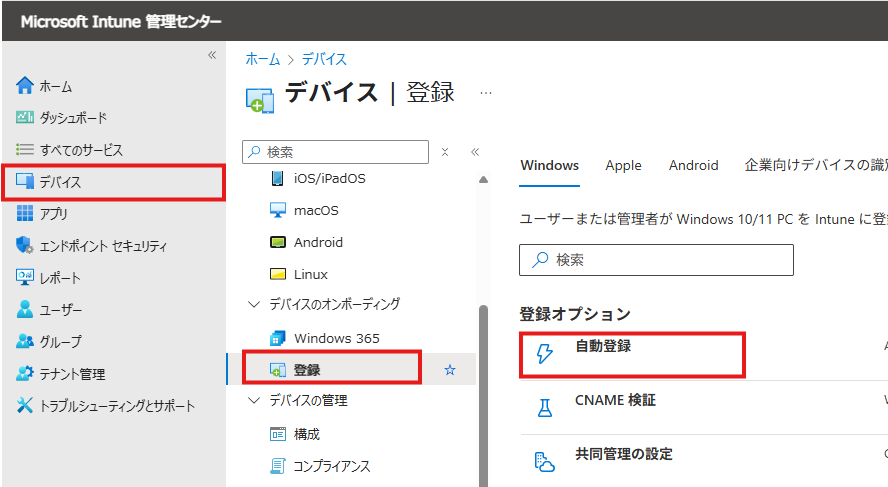Click the ホーム house icon in sidebar
888x487 pixels.
[x=24, y=86]
